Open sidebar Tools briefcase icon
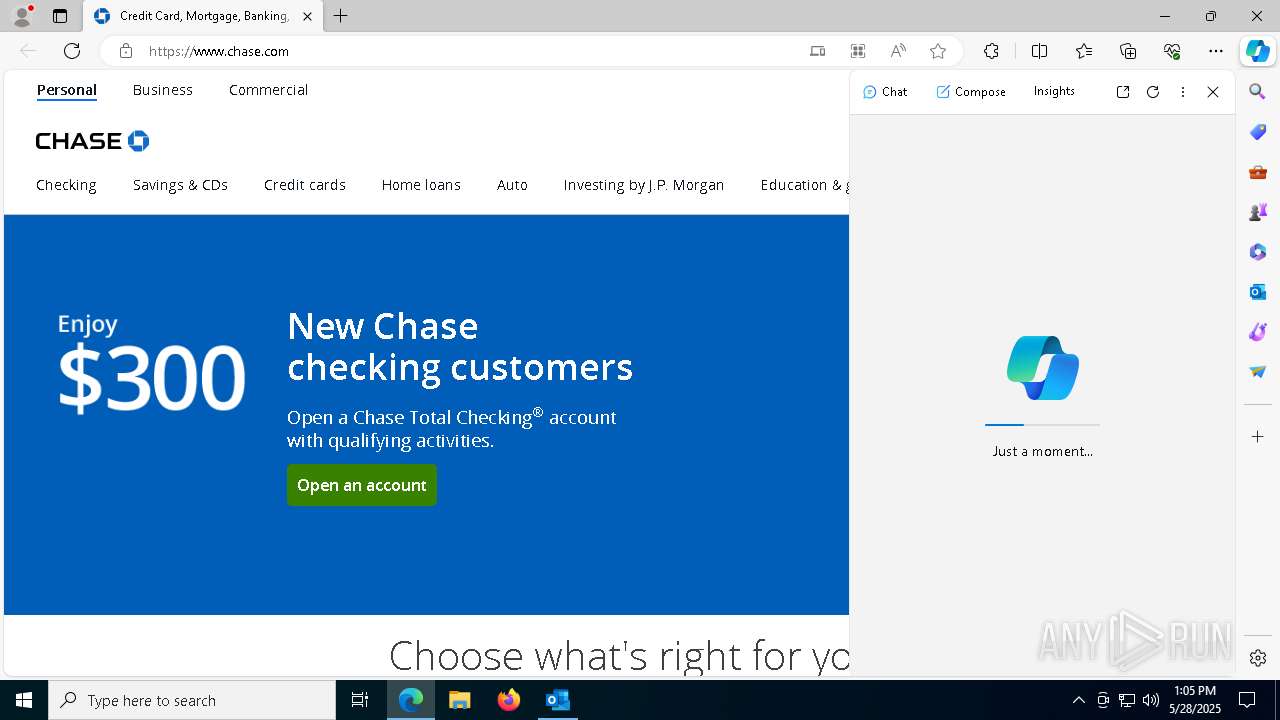Viewport: 1280px width, 720px height. (x=1258, y=172)
